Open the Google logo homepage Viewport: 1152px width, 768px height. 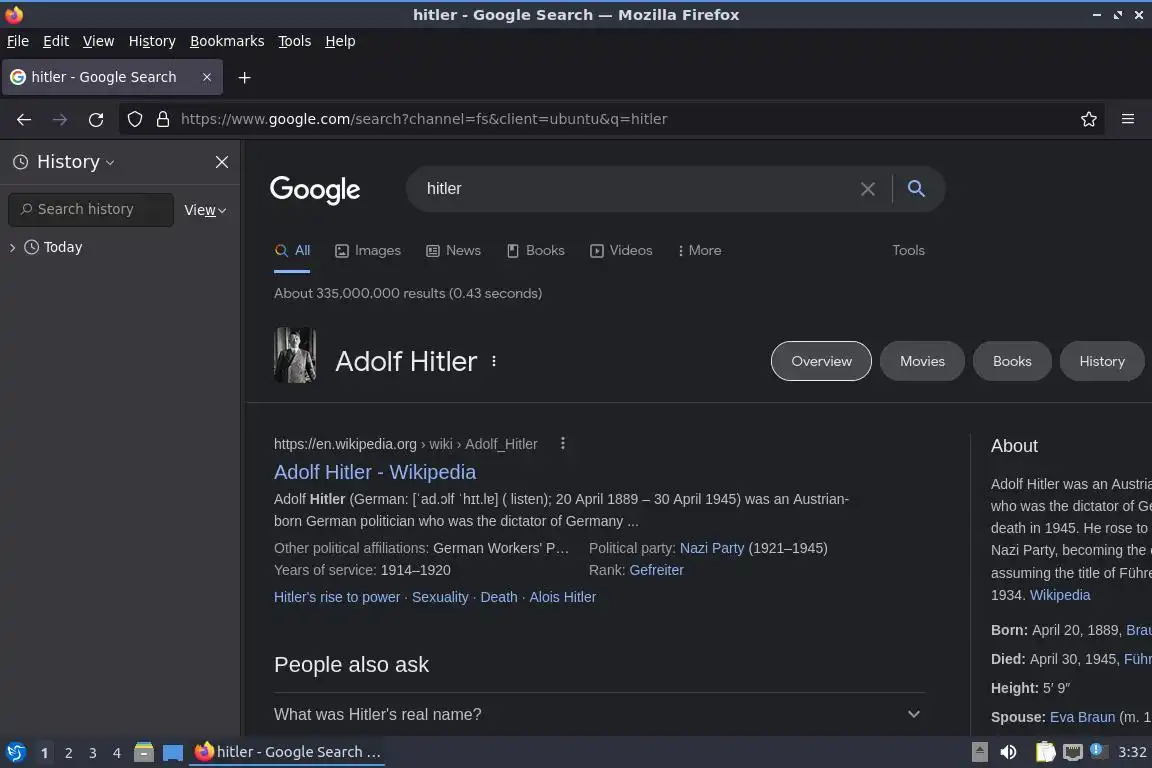(x=315, y=190)
